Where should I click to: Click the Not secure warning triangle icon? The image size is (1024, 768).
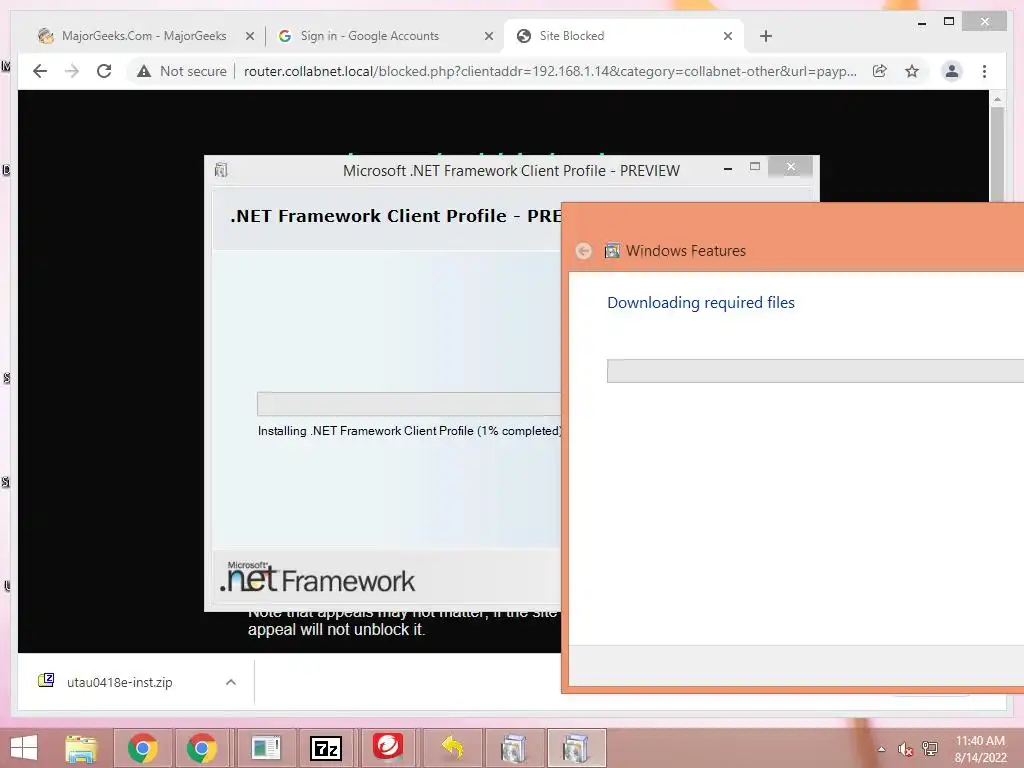(x=144, y=71)
